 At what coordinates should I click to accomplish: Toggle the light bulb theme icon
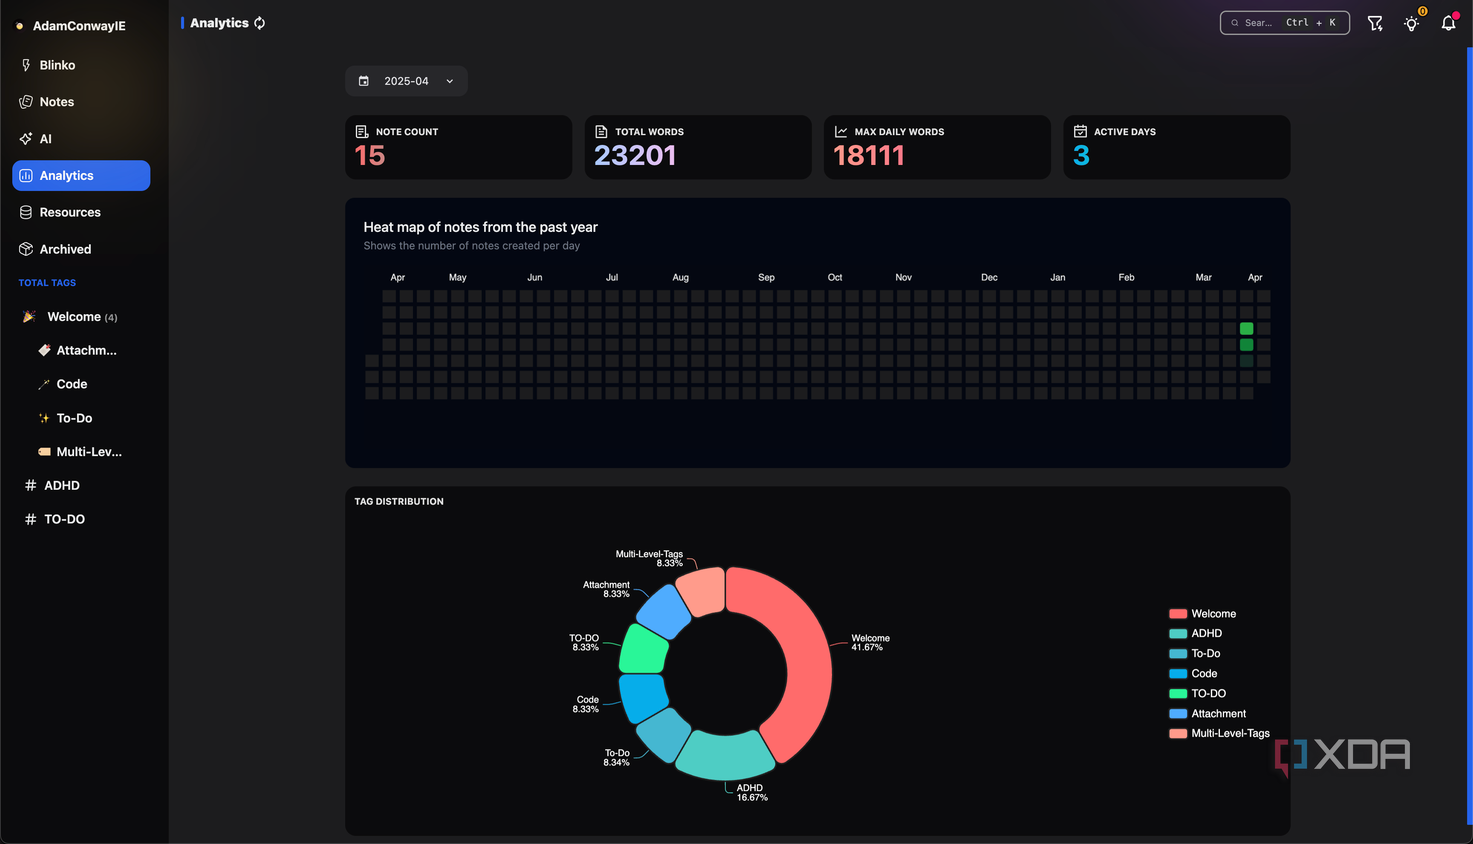(1411, 23)
